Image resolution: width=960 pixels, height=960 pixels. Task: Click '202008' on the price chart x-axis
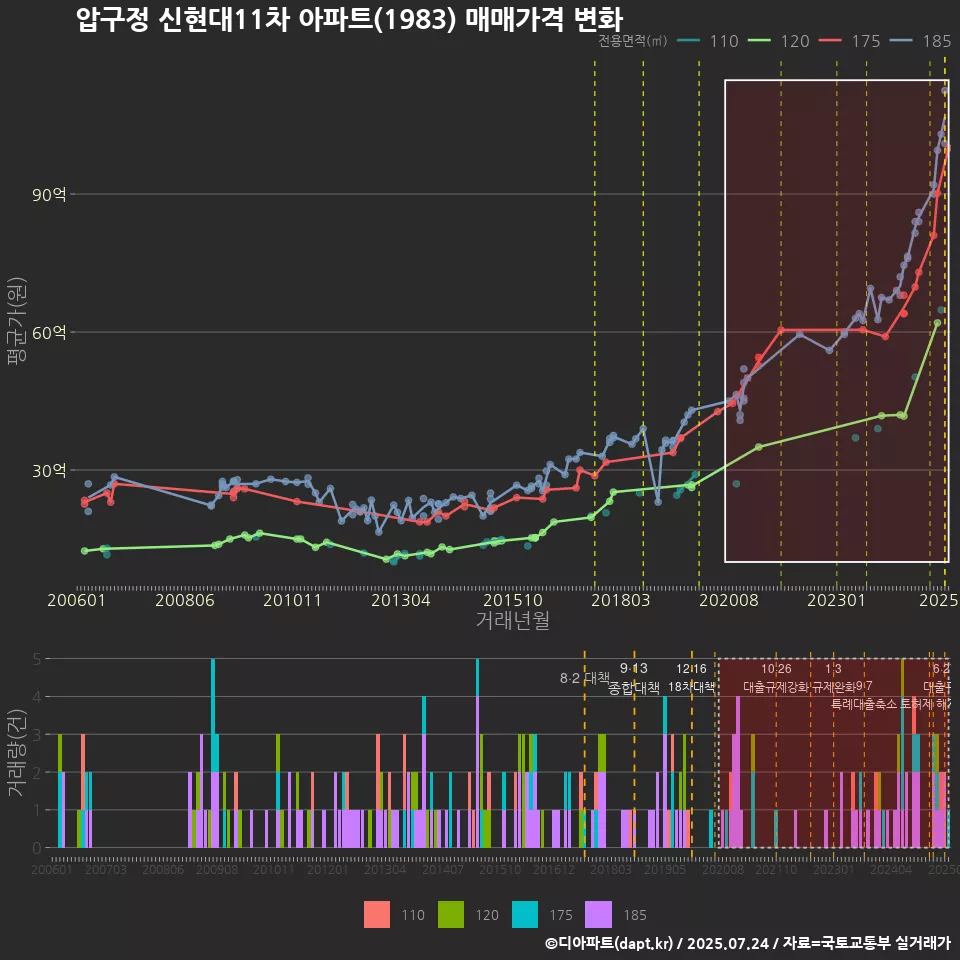(729, 600)
